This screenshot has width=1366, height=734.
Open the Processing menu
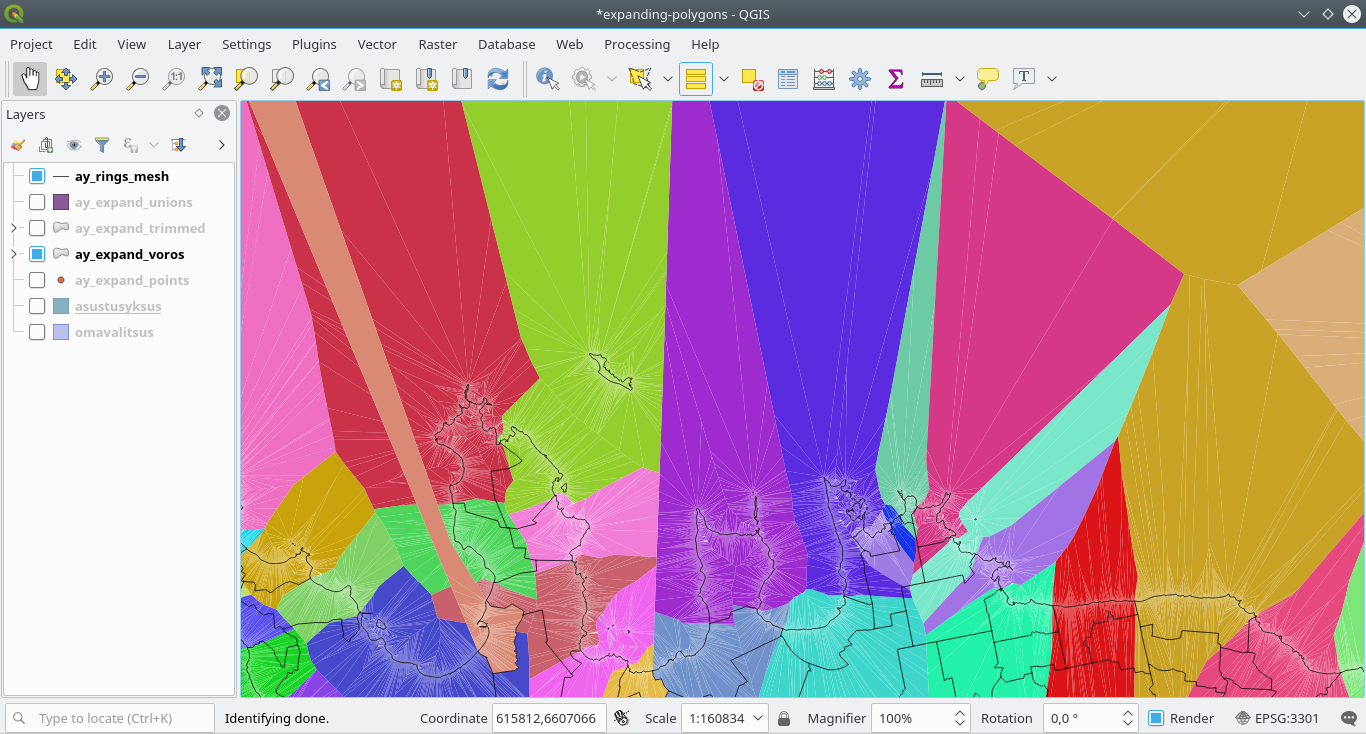click(636, 44)
